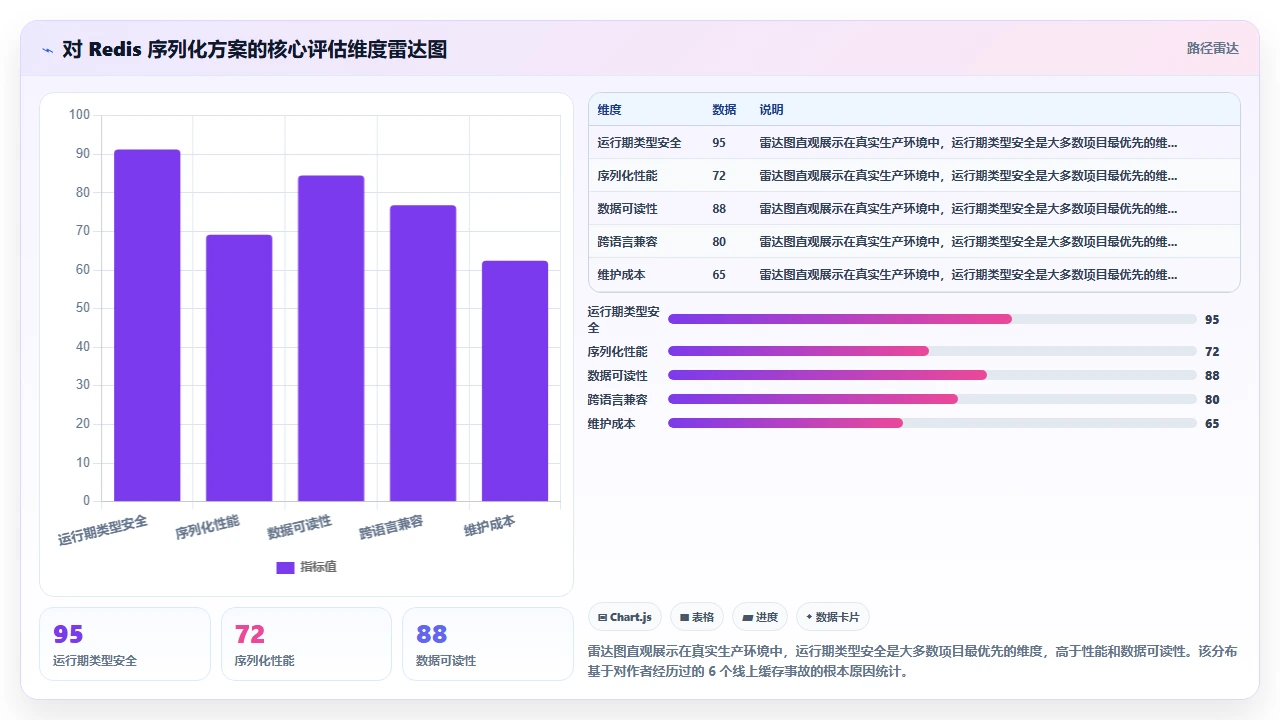Click the 维护成本 progress bar
The image size is (1280, 720).
pos(932,423)
